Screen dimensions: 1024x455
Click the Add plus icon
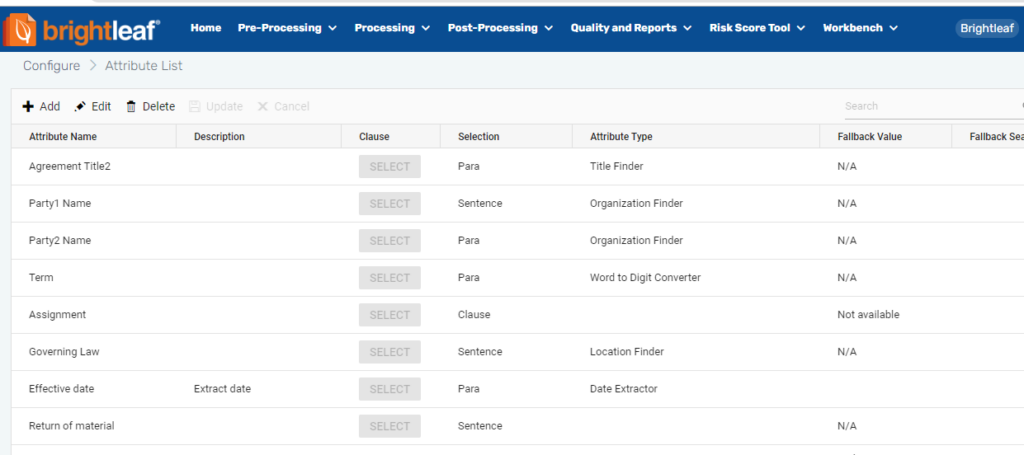coord(28,106)
